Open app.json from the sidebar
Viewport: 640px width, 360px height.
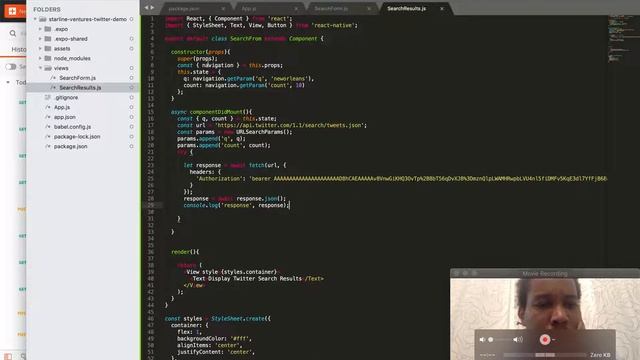64,117
